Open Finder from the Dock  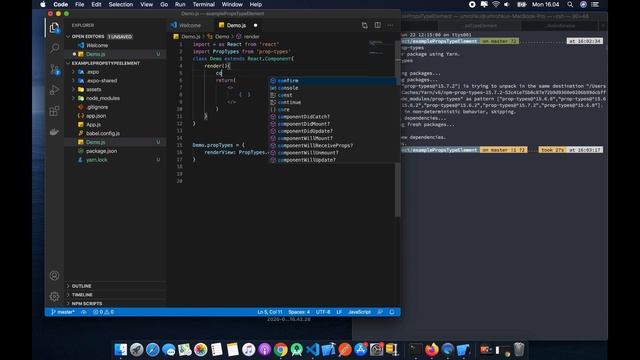121,350
